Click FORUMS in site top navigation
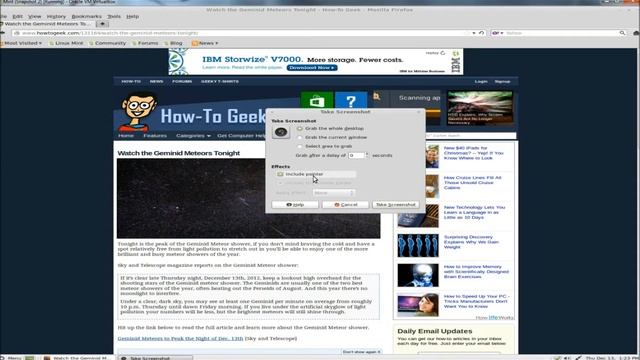 [x=182, y=81]
